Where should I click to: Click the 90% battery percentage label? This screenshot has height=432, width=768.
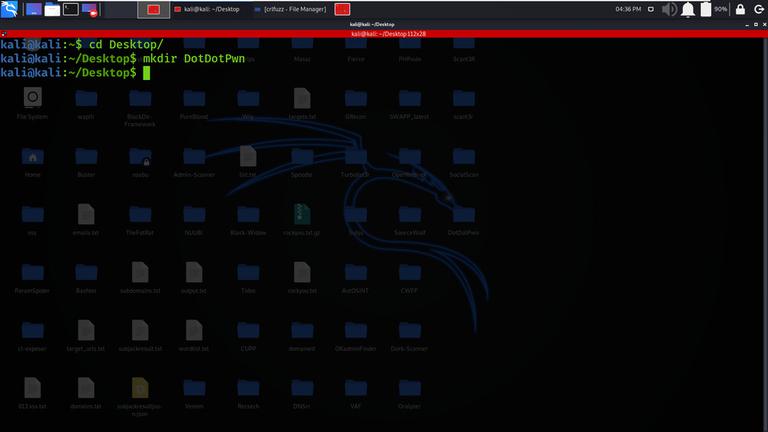[720, 9]
